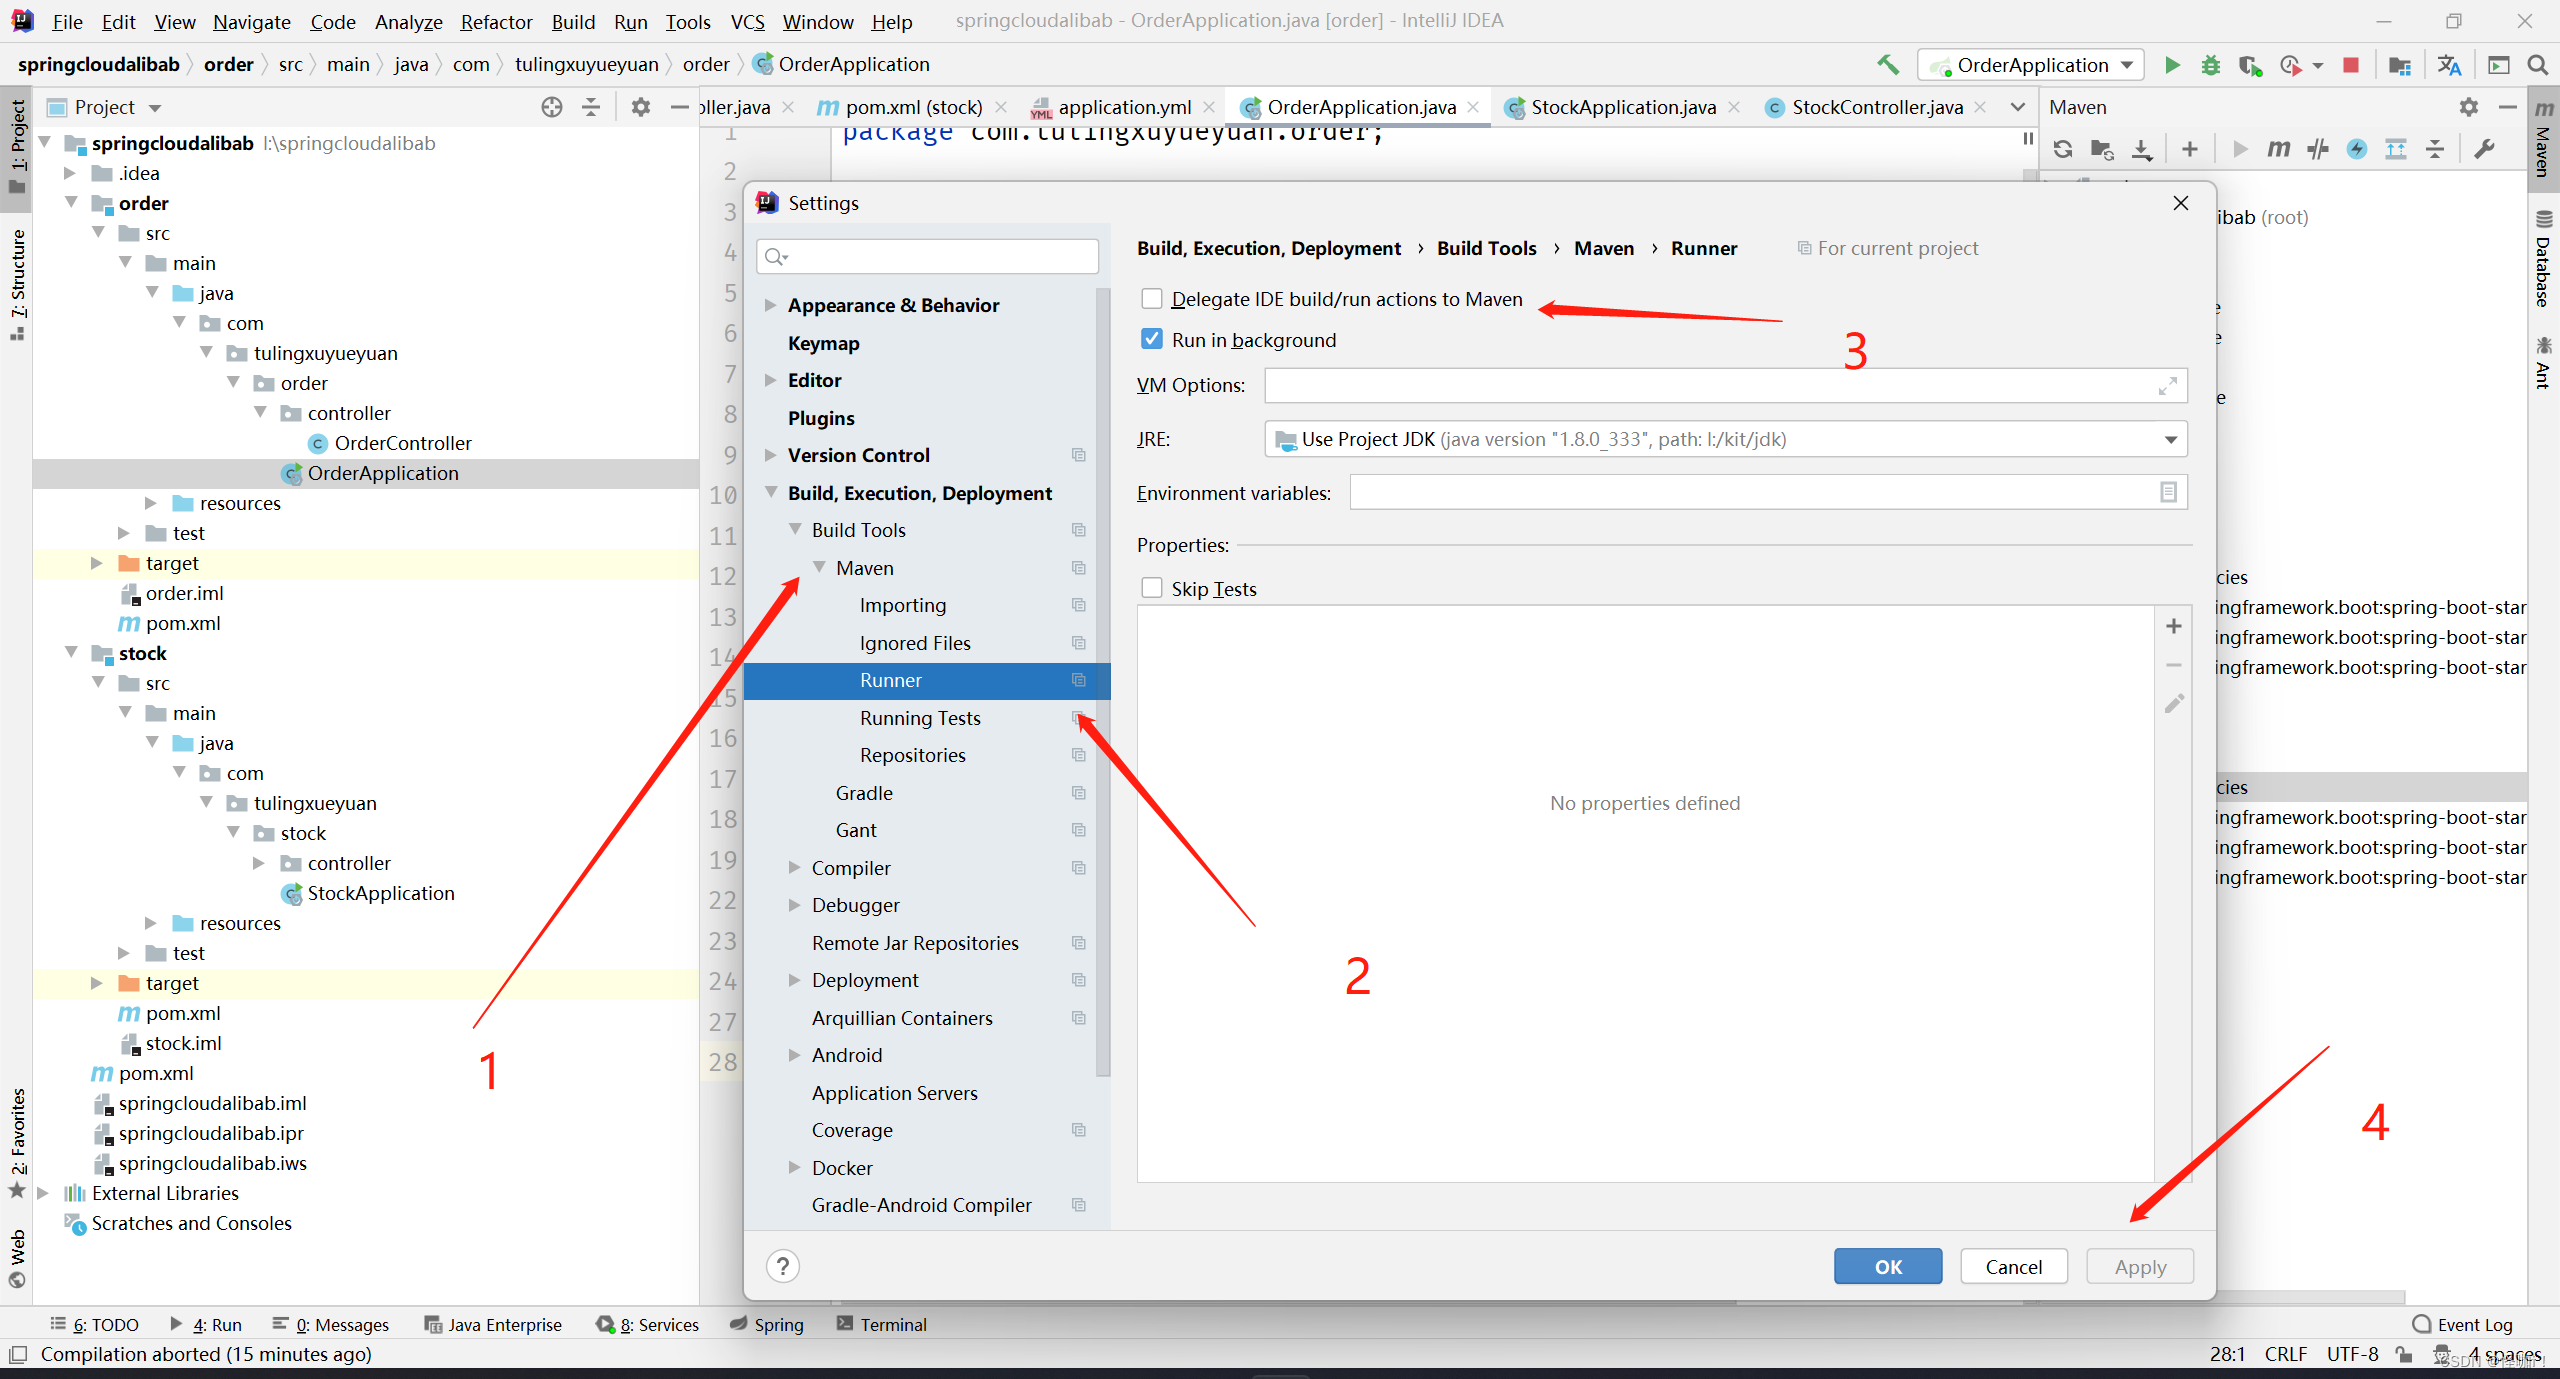Open Maven panel gear options
2560x1379 pixels.
(x=2469, y=107)
